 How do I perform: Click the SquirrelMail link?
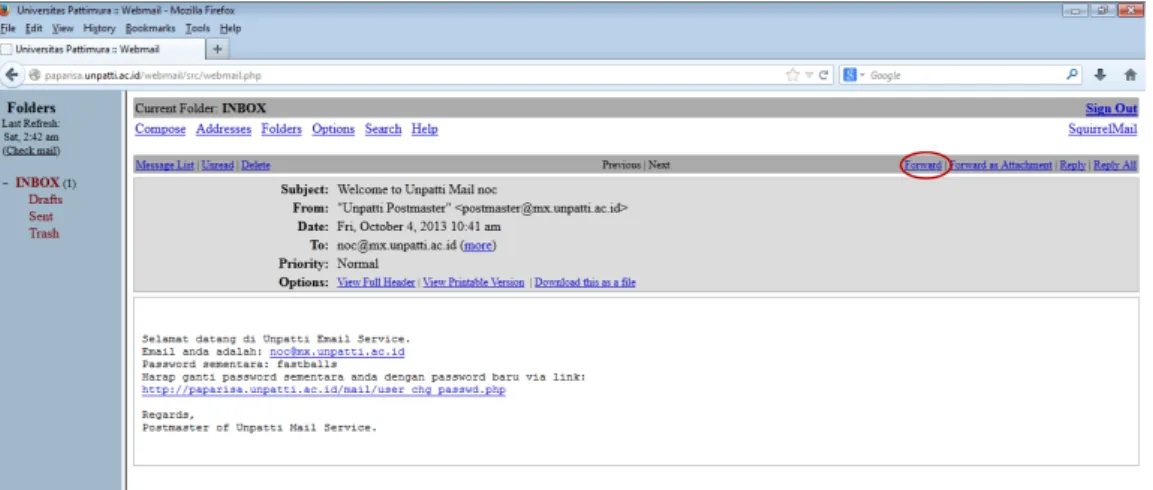(1102, 129)
